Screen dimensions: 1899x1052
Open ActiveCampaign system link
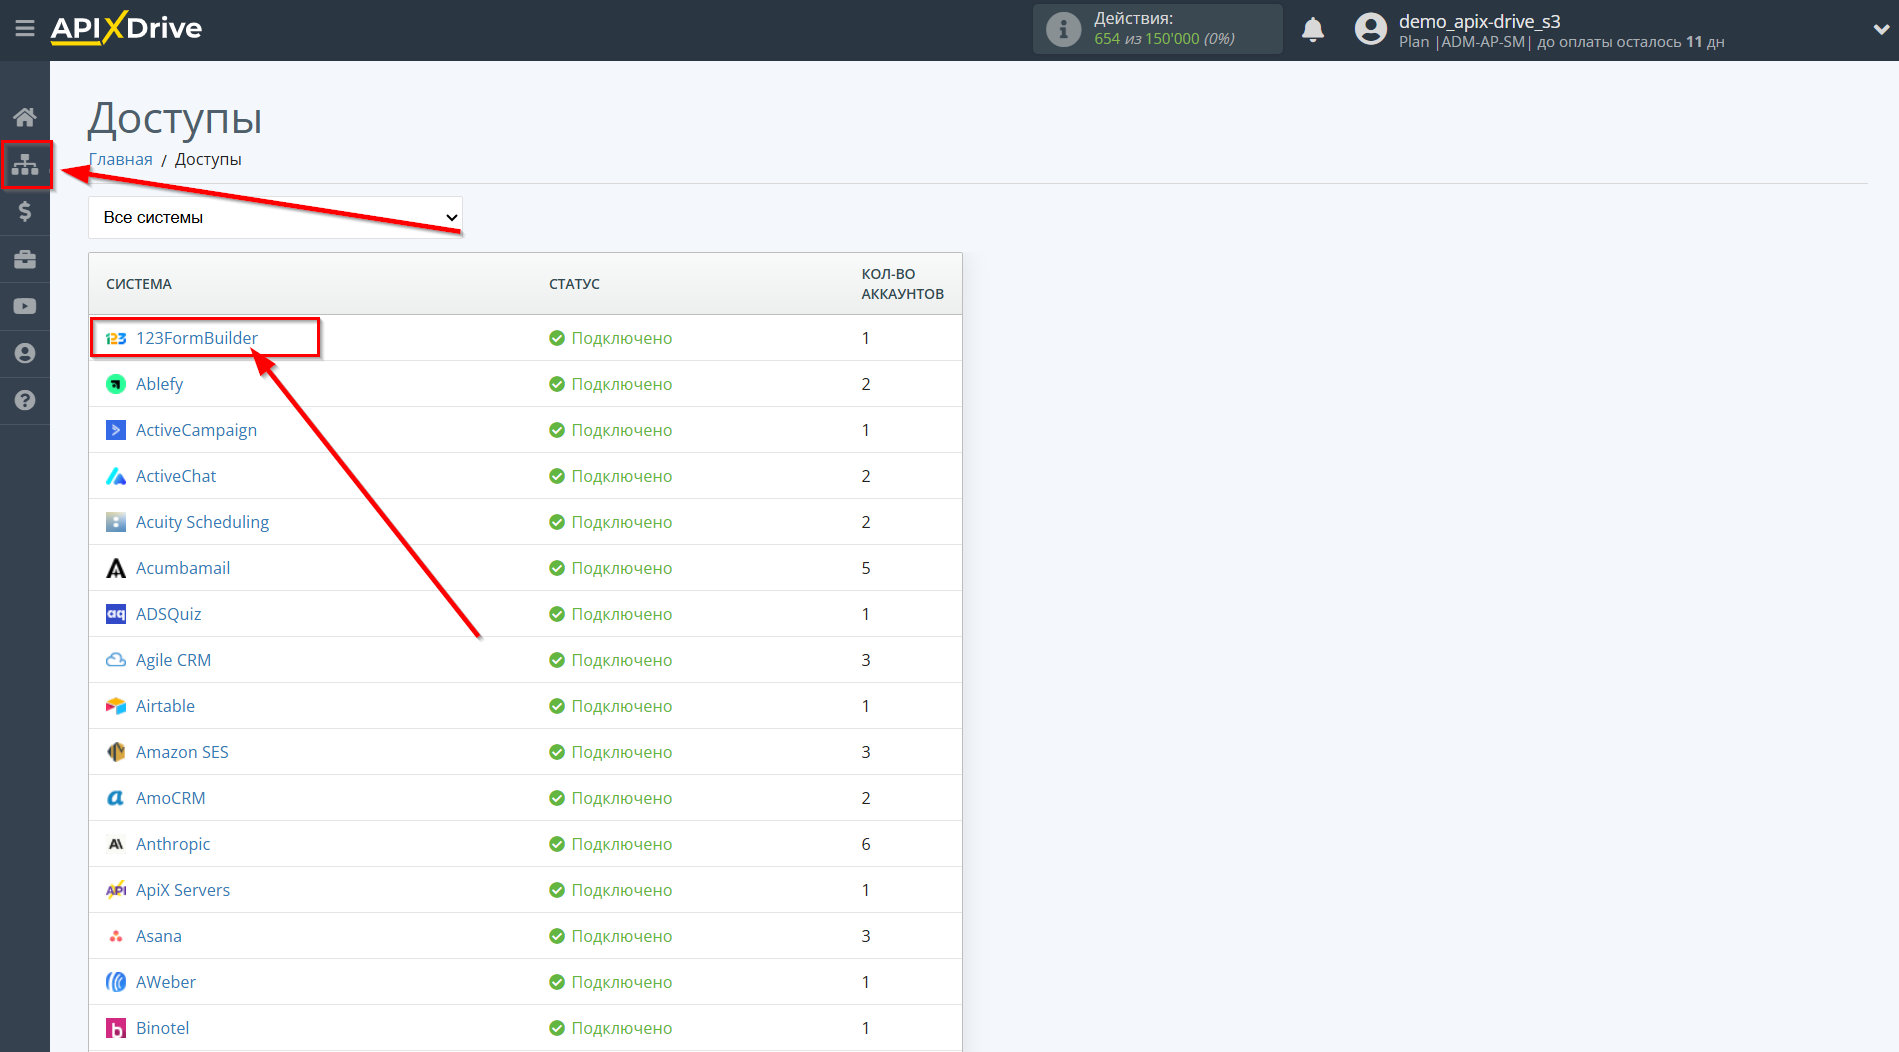(196, 430)
